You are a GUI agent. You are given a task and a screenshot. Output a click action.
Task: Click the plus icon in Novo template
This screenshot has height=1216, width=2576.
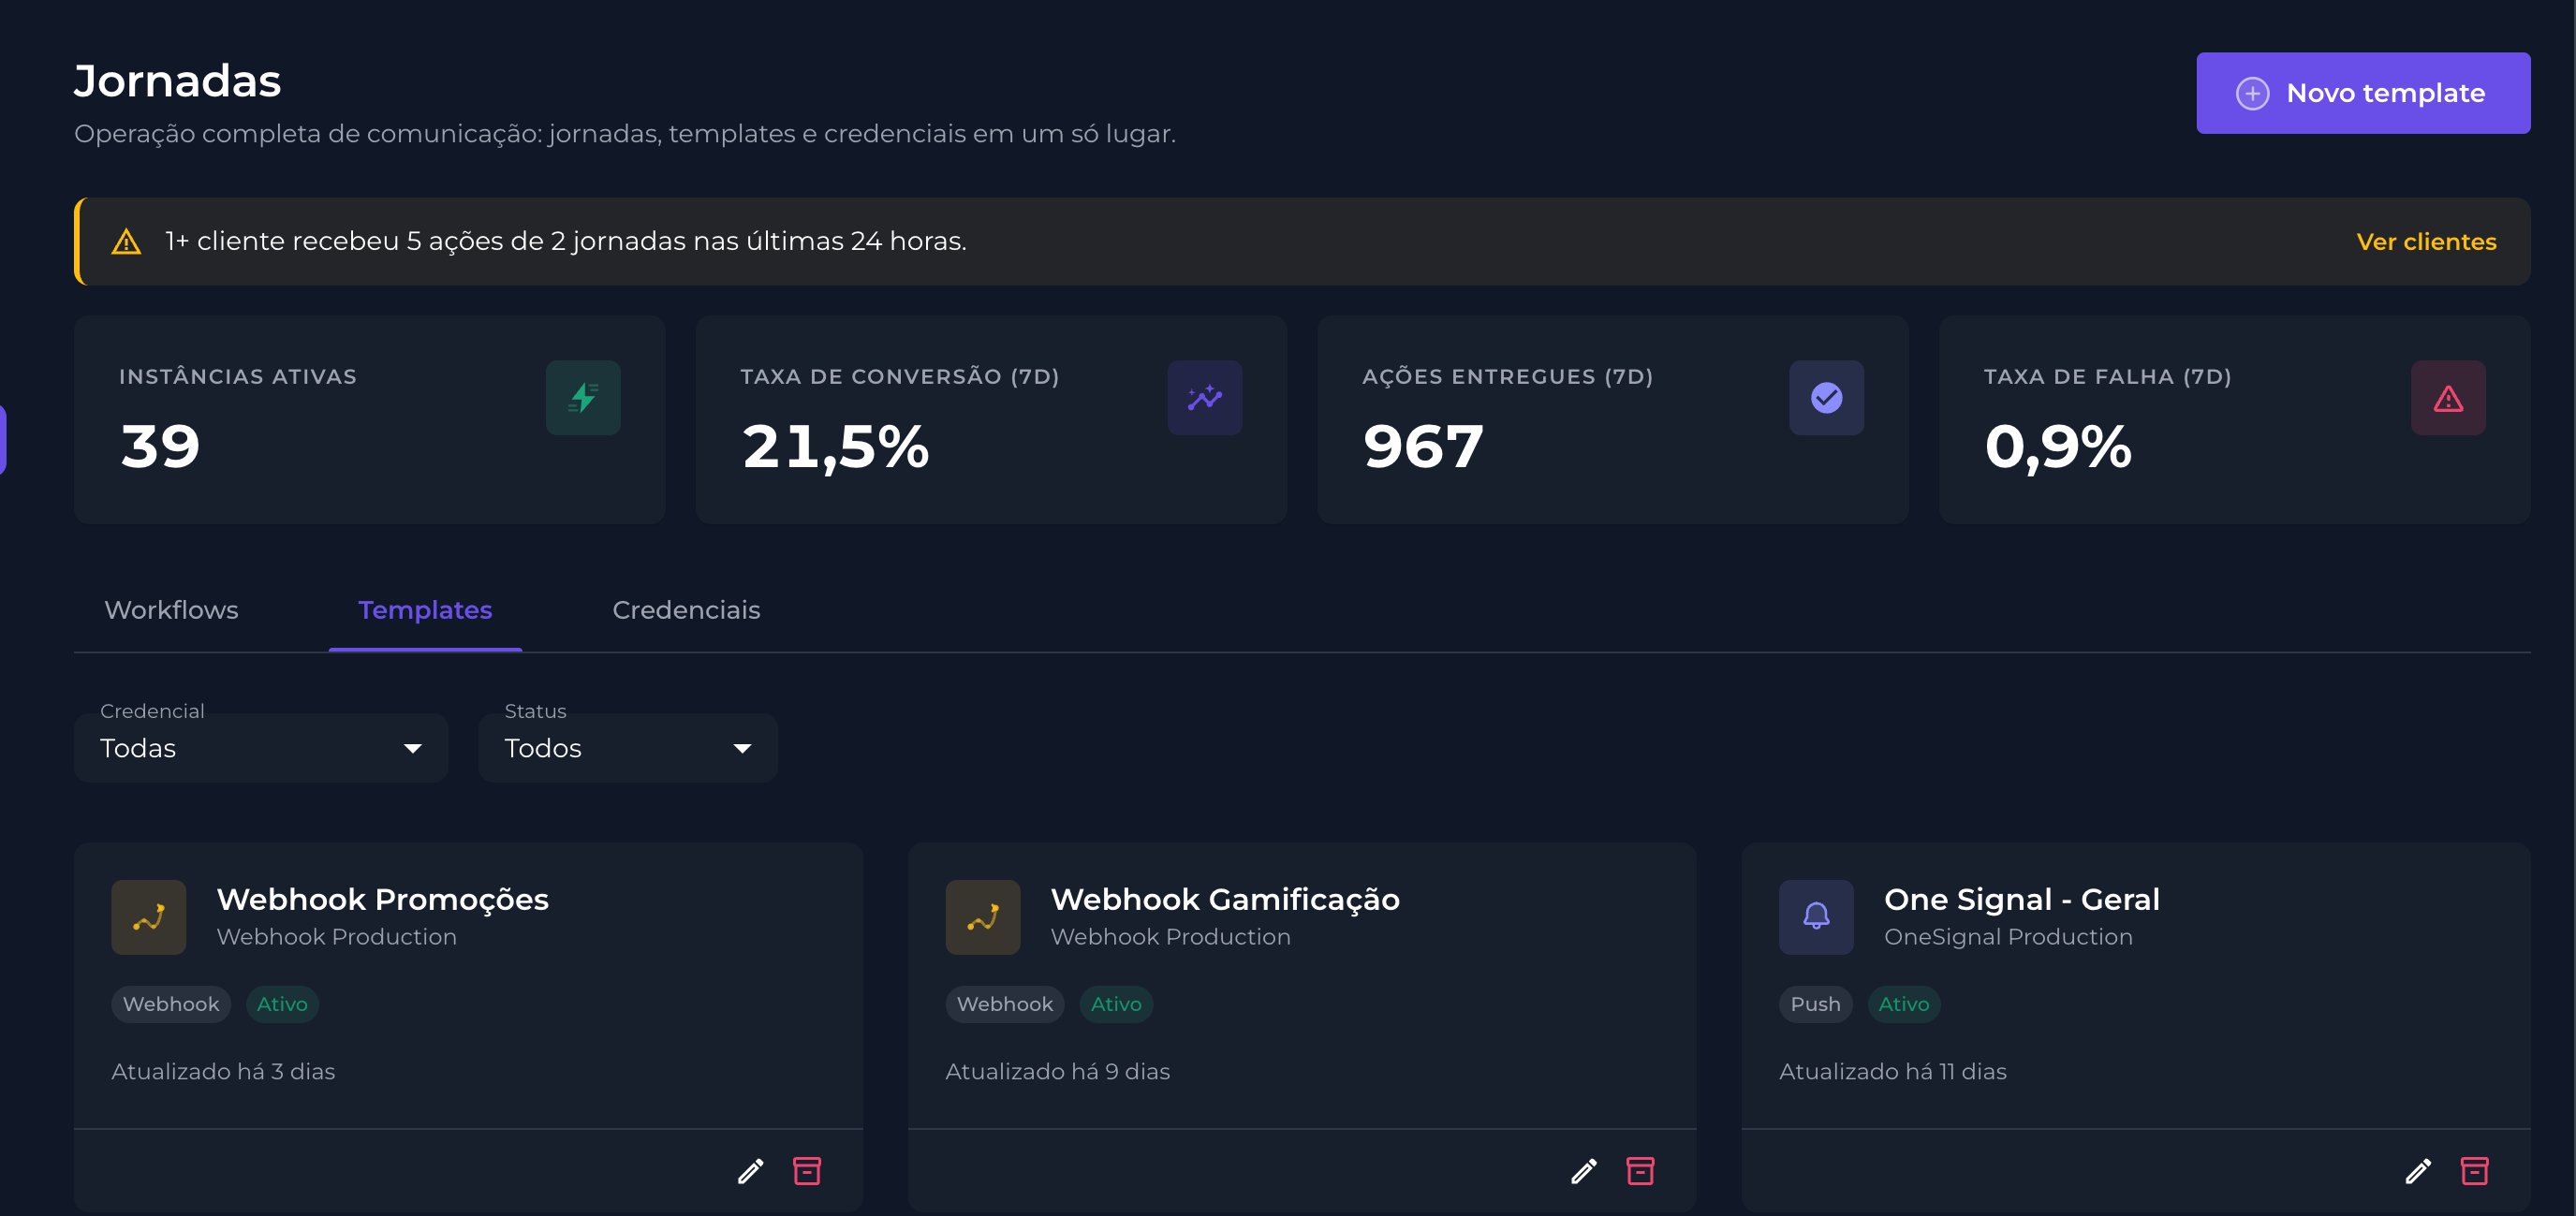pyautogui.click(x=2252, y=93)
